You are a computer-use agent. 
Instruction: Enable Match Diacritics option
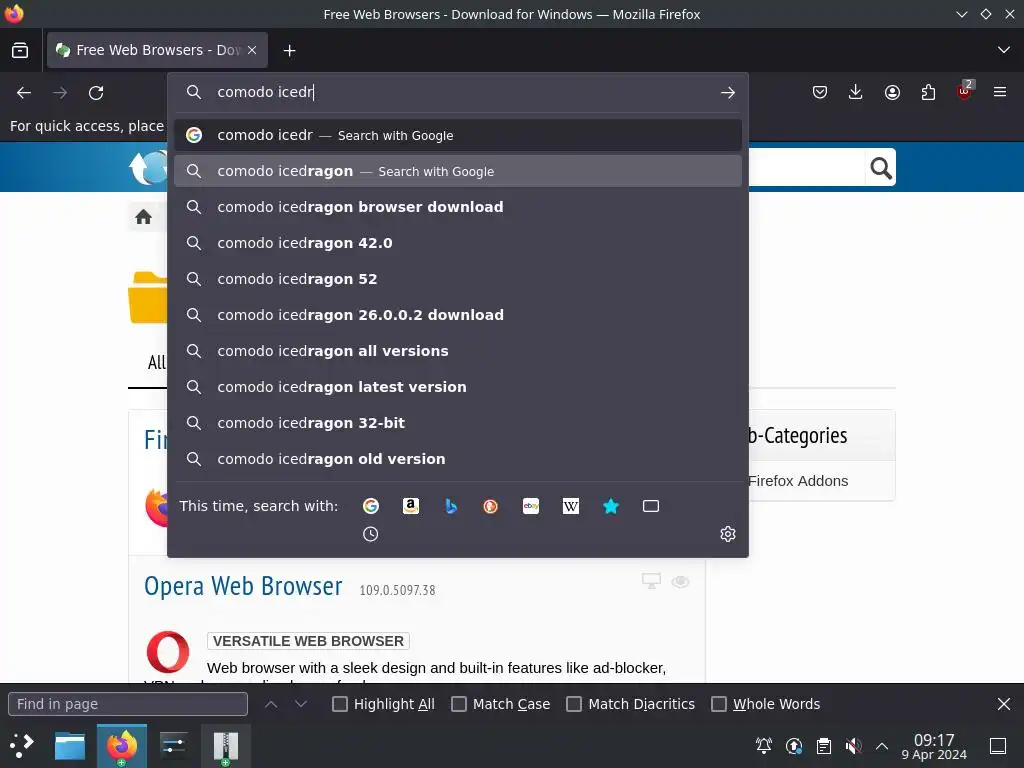[574, 704]
